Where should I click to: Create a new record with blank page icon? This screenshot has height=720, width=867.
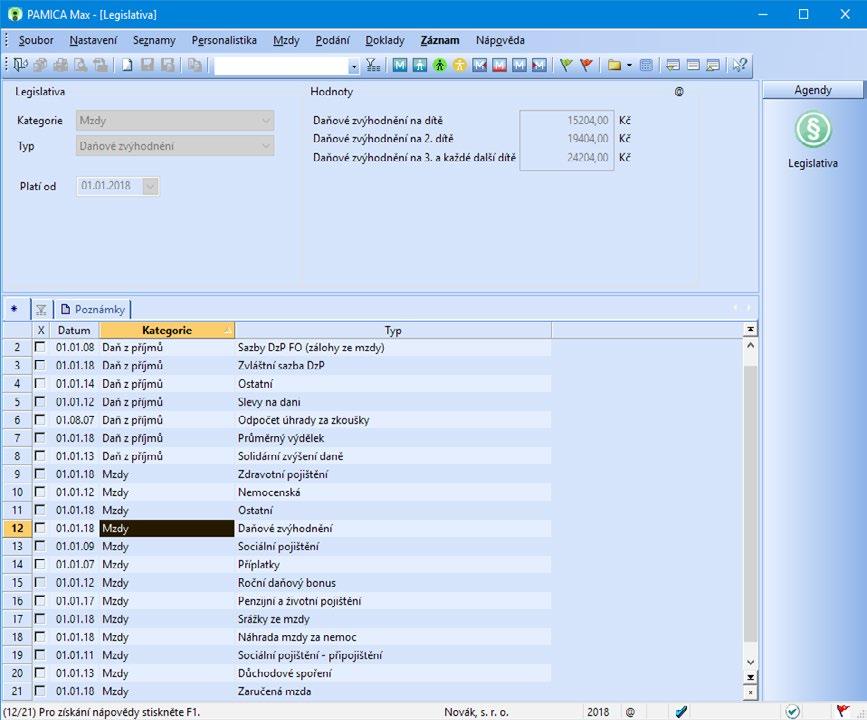(127, 65)
